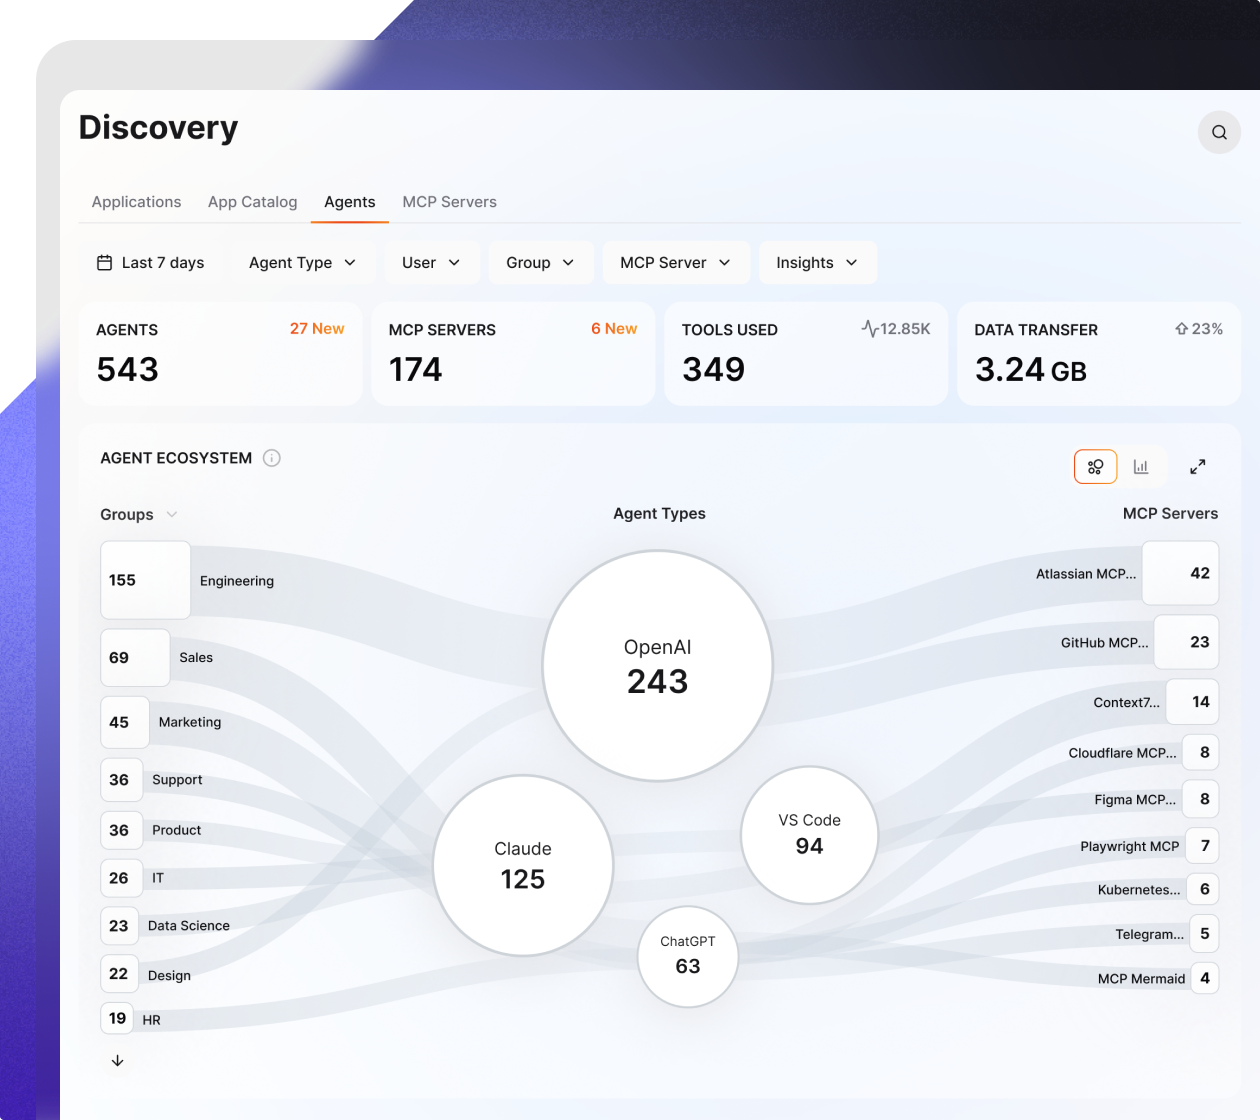Open the Insights dropdown

click(x=817, y=262)
